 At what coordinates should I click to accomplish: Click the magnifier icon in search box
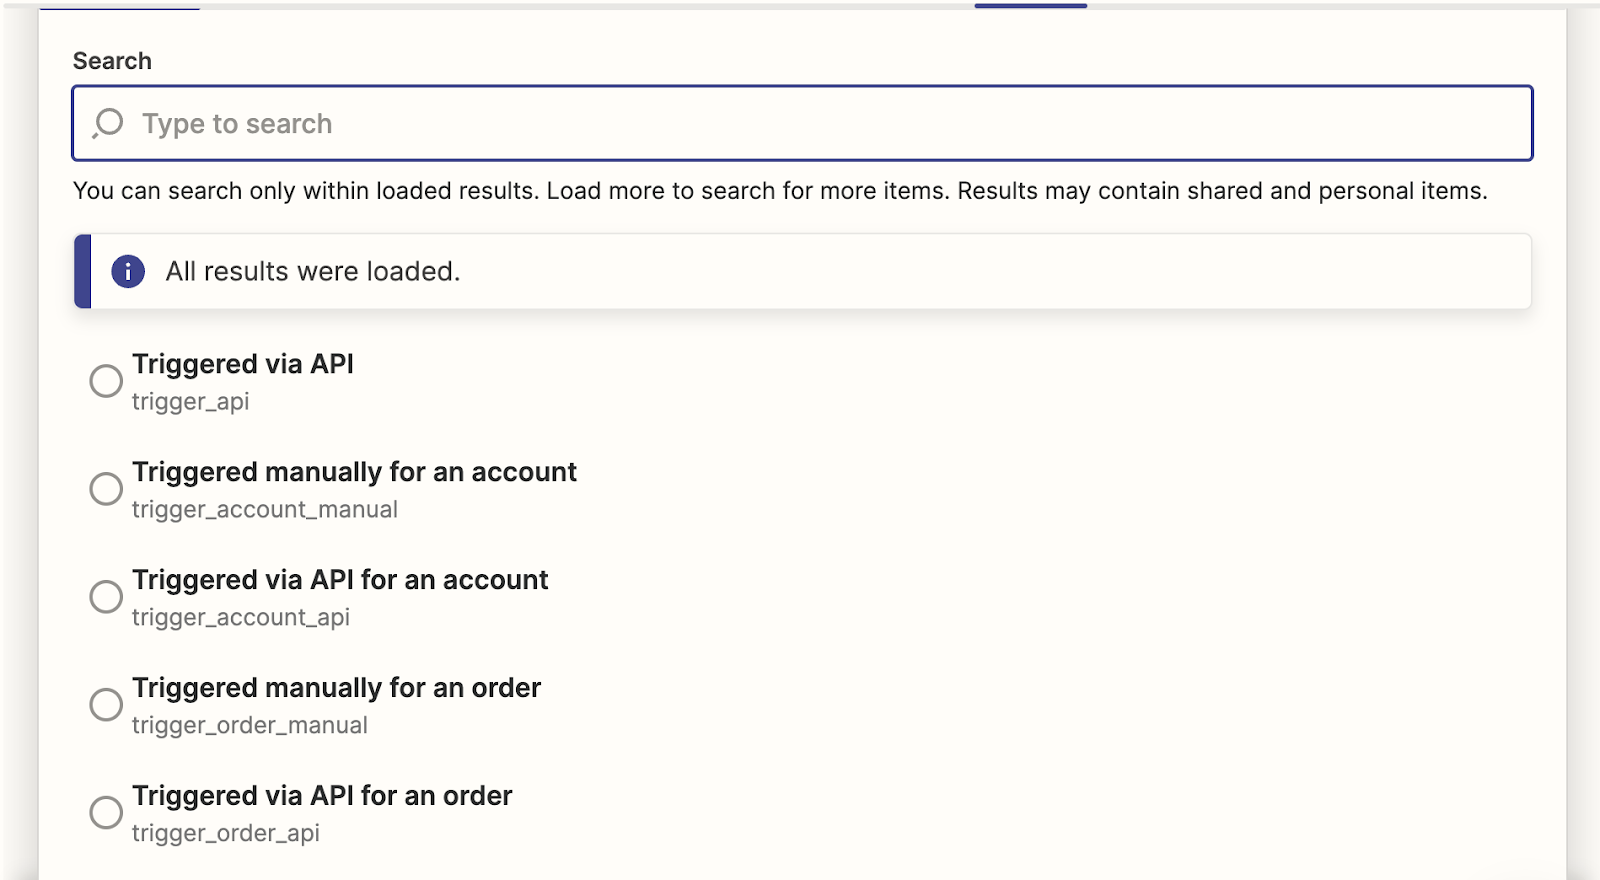click(108, 123)
